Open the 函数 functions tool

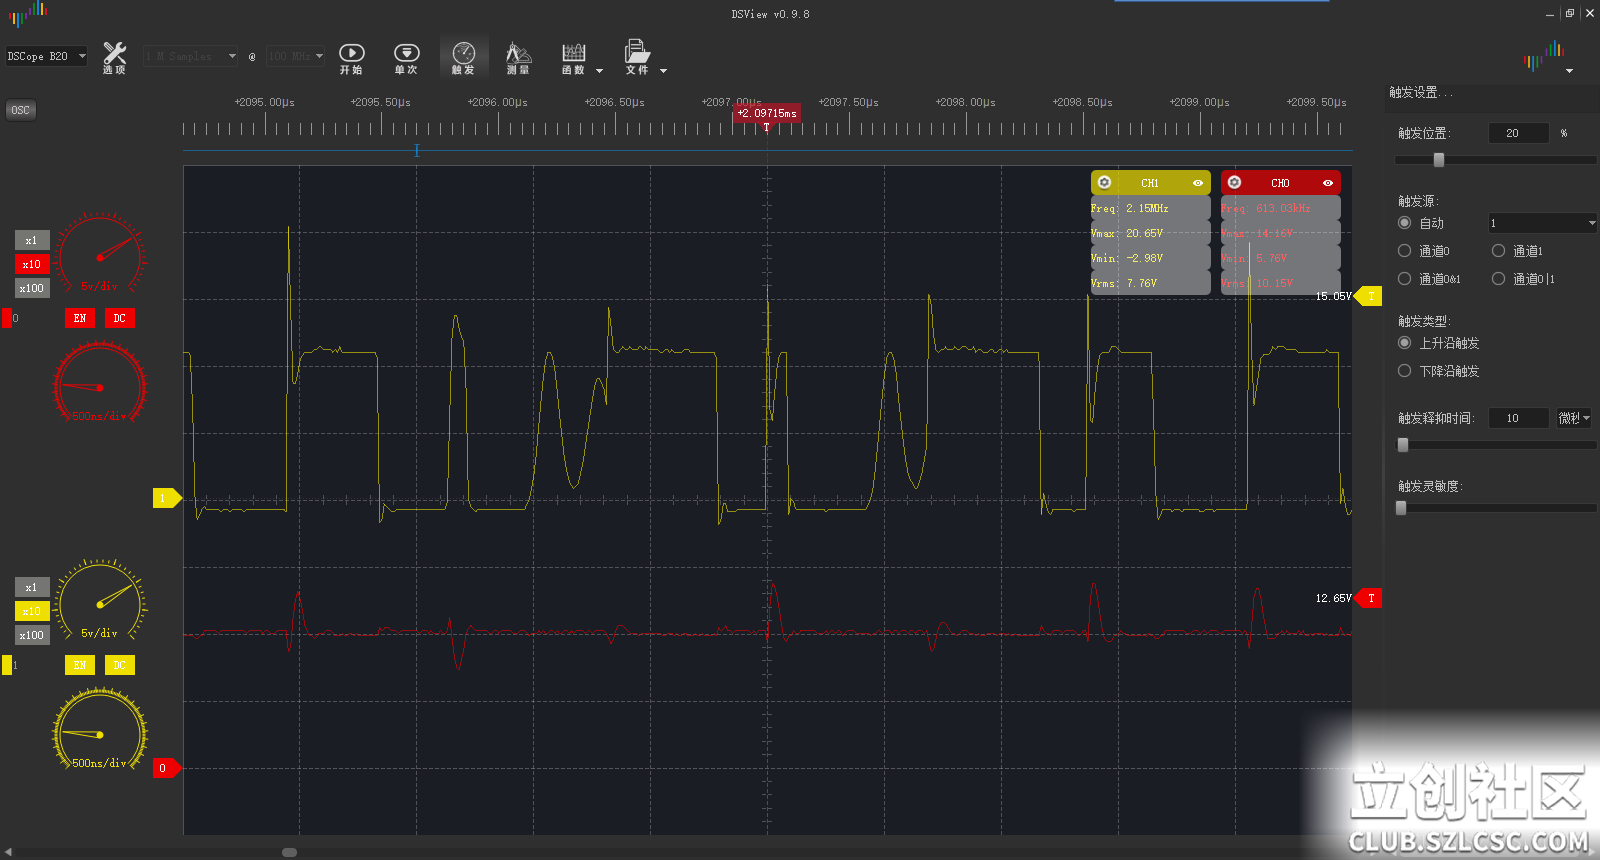point(573,58)
